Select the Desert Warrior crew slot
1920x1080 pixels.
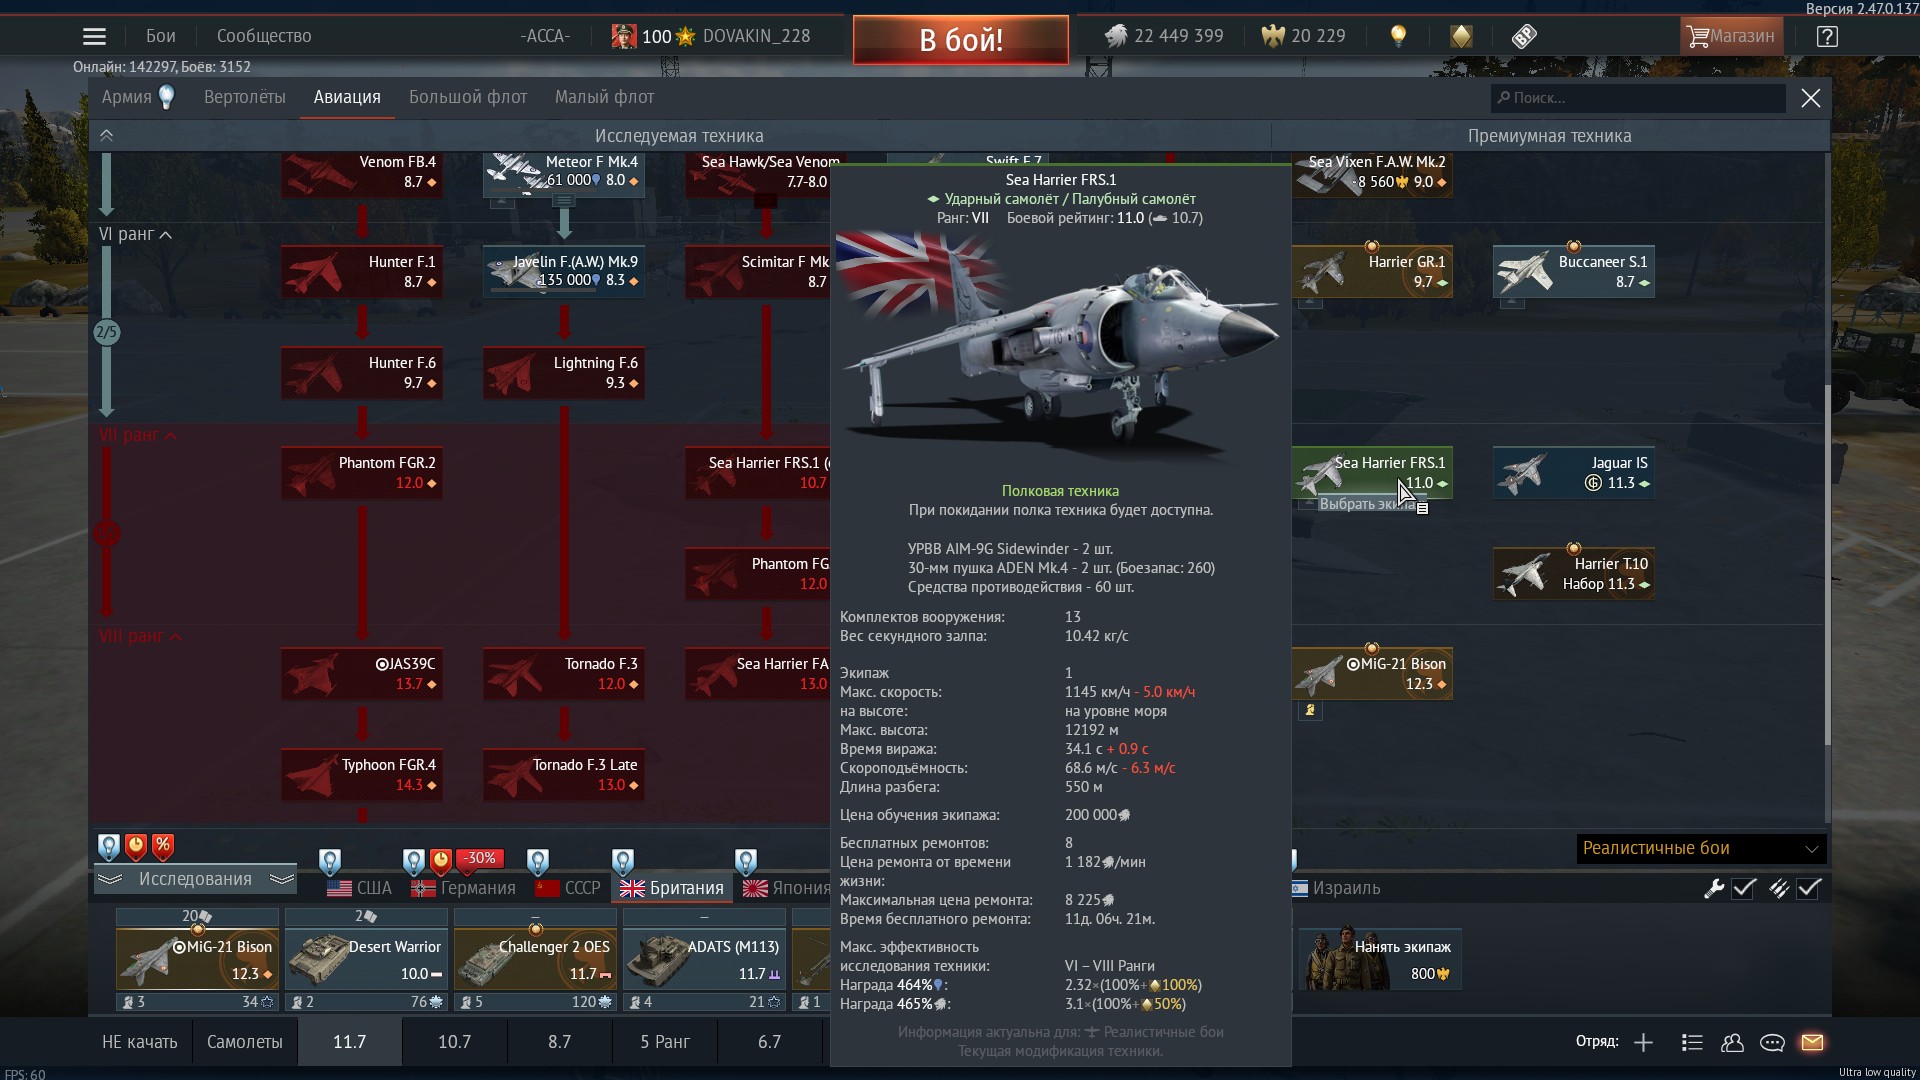coord(366,959)
